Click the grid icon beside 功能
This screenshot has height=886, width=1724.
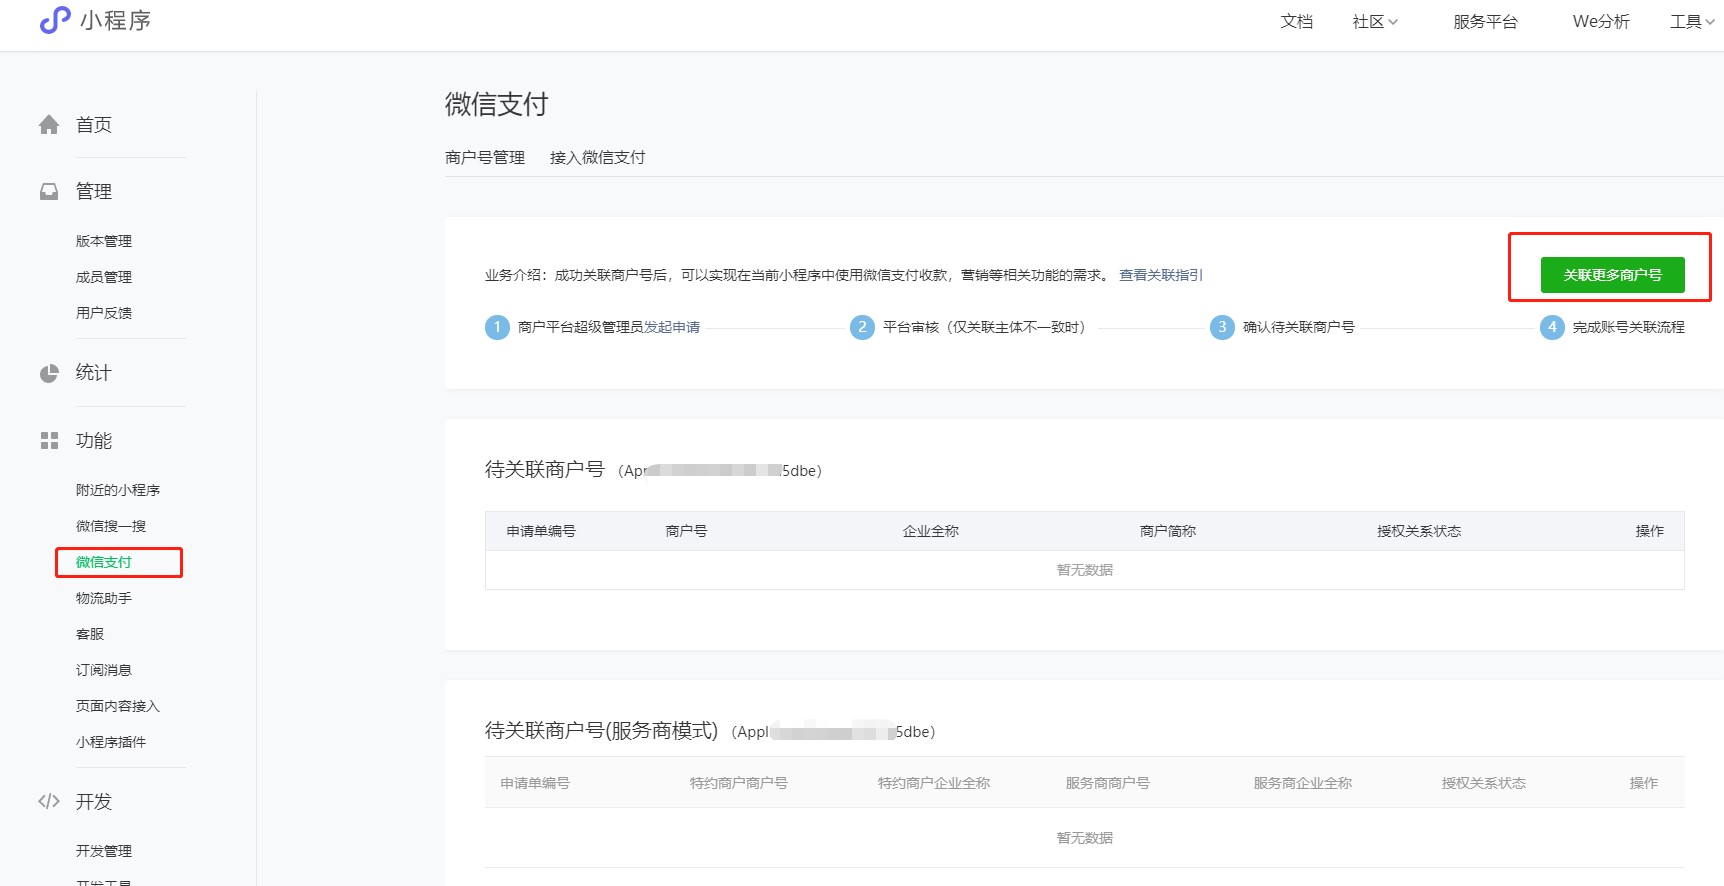coord(49,441)
